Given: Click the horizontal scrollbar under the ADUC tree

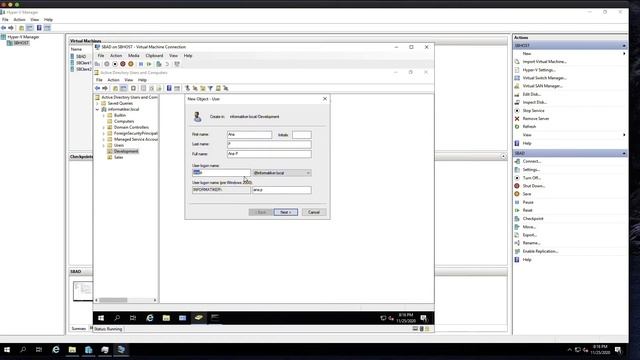Looking at the screenshot, I should click(x=126, y=300).
